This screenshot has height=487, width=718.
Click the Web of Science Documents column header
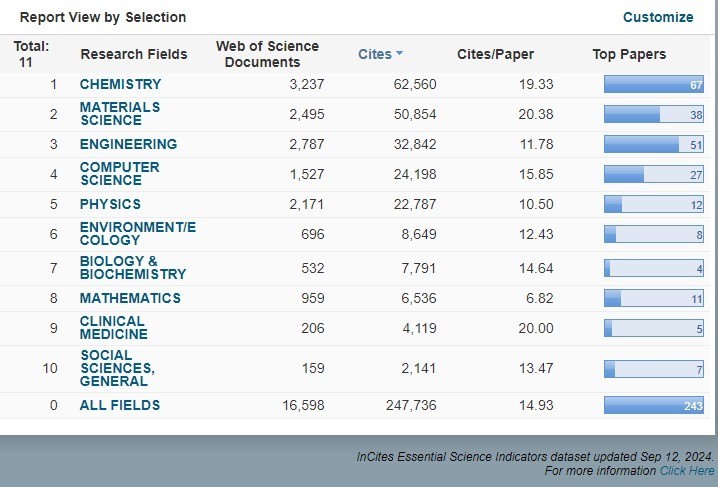point(267,54)
